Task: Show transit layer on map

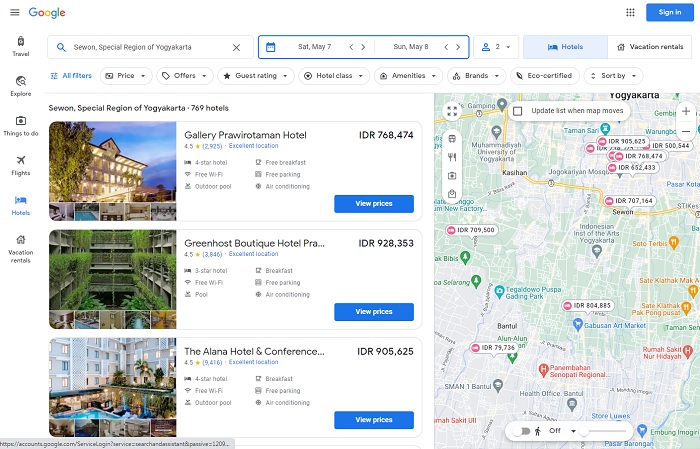Action: (452, 139)
